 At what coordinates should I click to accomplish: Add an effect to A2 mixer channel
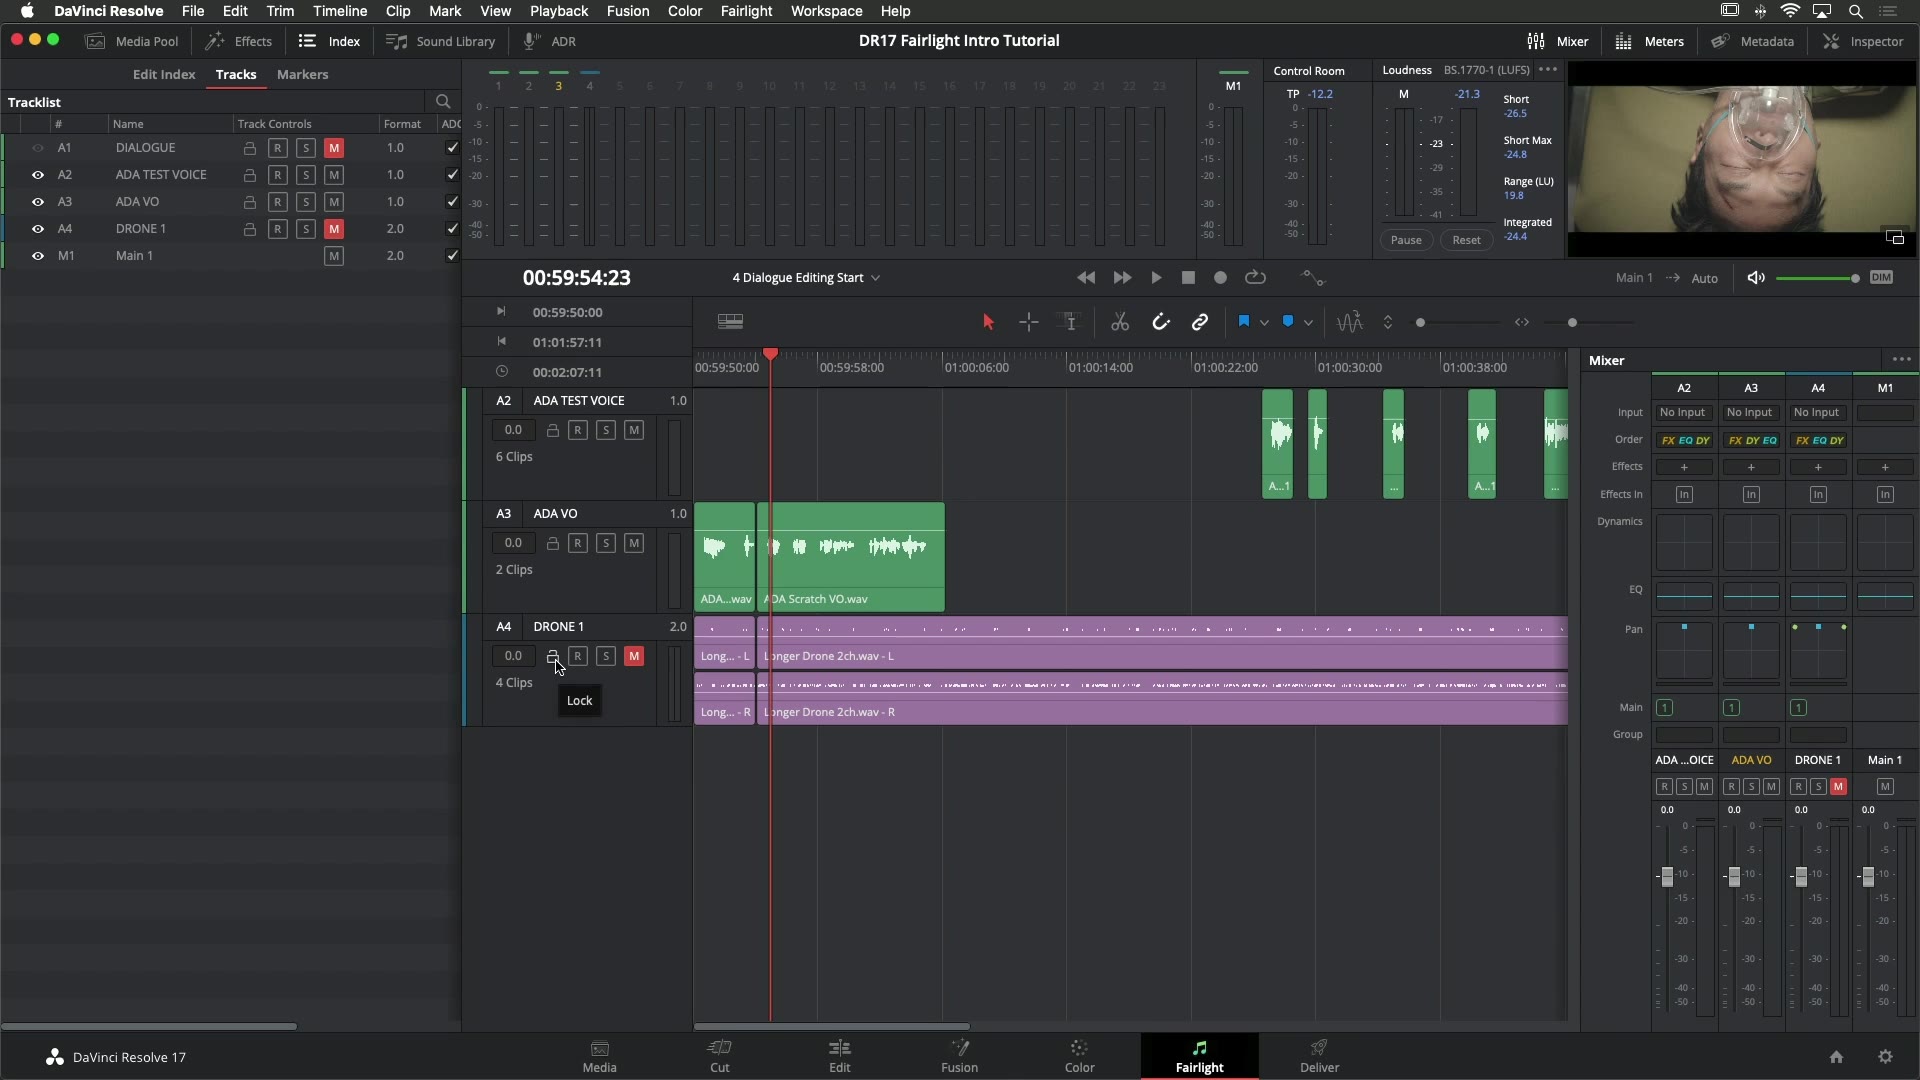(1684, 467)
